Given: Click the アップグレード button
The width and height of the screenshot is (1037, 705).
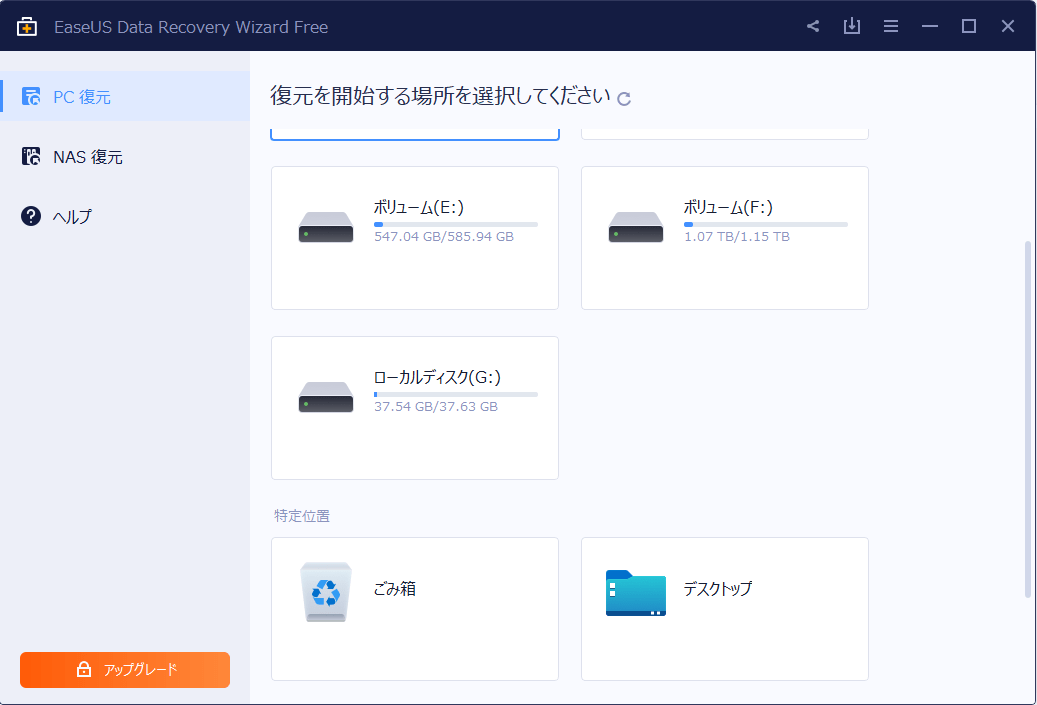Looking at the screenshot, I should (x=125, y=670).
